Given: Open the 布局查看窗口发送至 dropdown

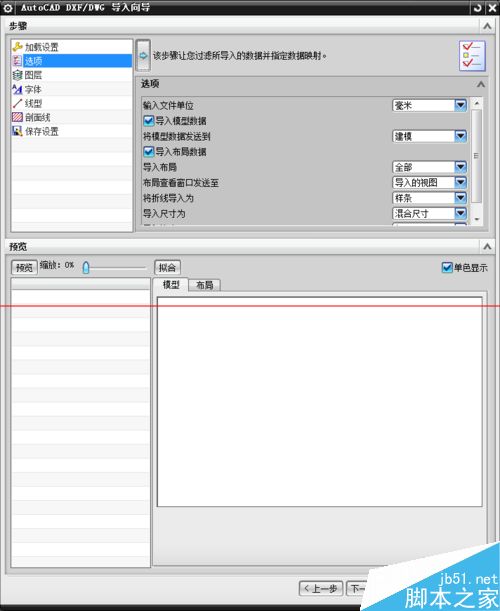Looking at the screenshot, I should (x=429, y=182).
